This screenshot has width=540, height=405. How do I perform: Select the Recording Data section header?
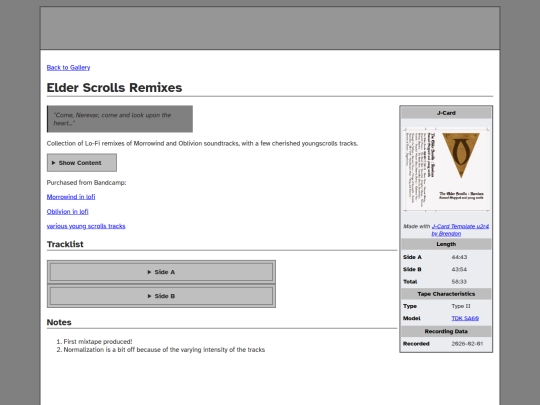click(x=446, y=331)
